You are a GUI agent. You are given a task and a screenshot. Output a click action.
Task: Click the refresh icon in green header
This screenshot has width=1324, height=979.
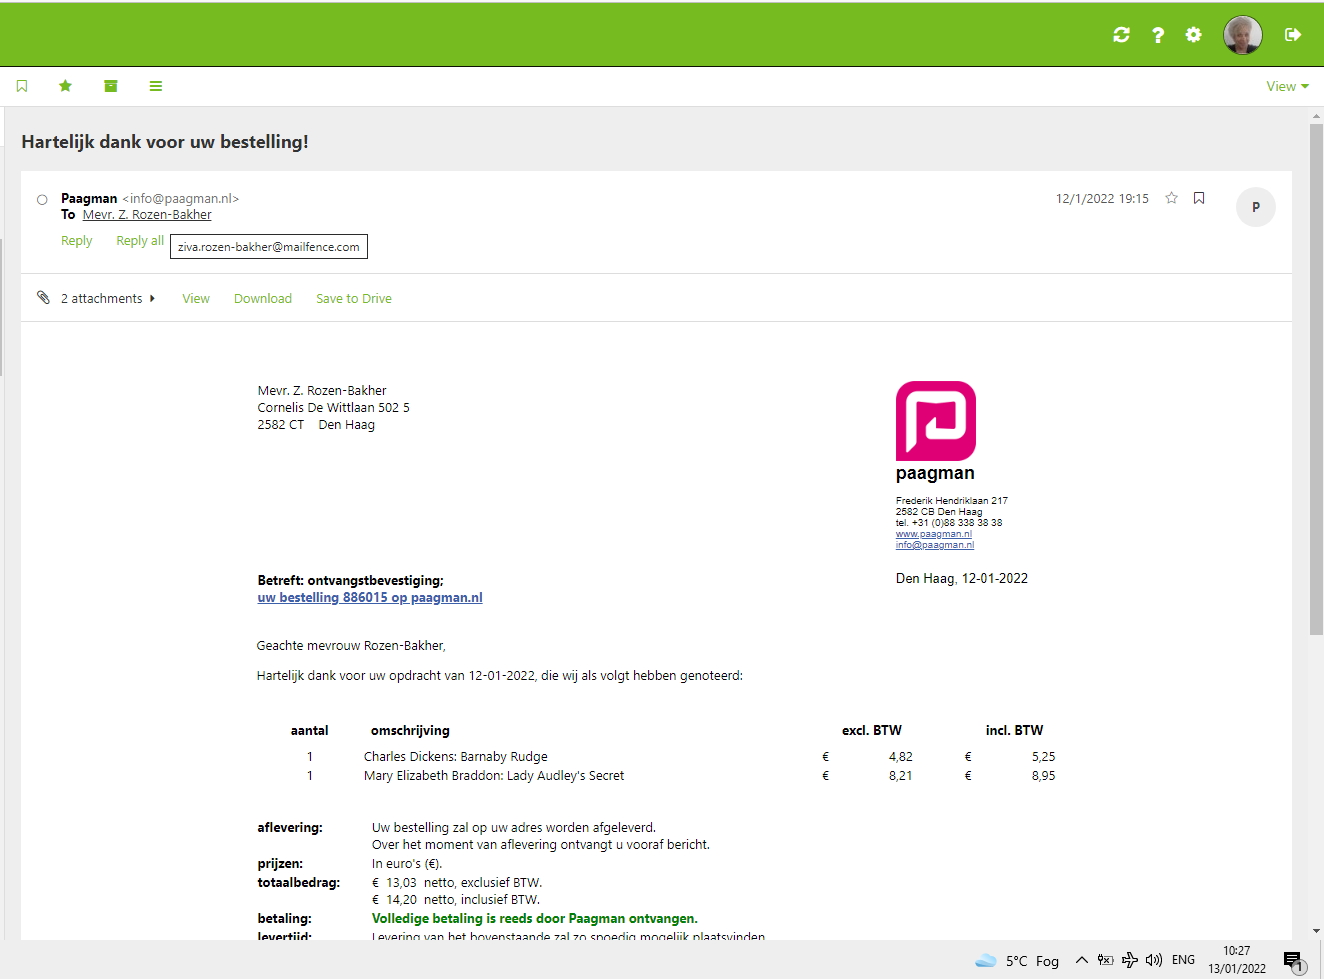1121,35
